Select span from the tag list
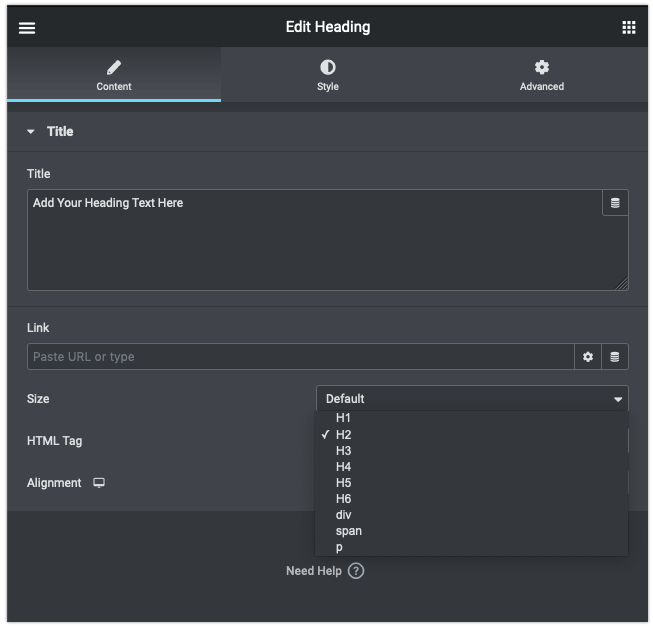This screenshot has width=653, height=627. (349, 531)
